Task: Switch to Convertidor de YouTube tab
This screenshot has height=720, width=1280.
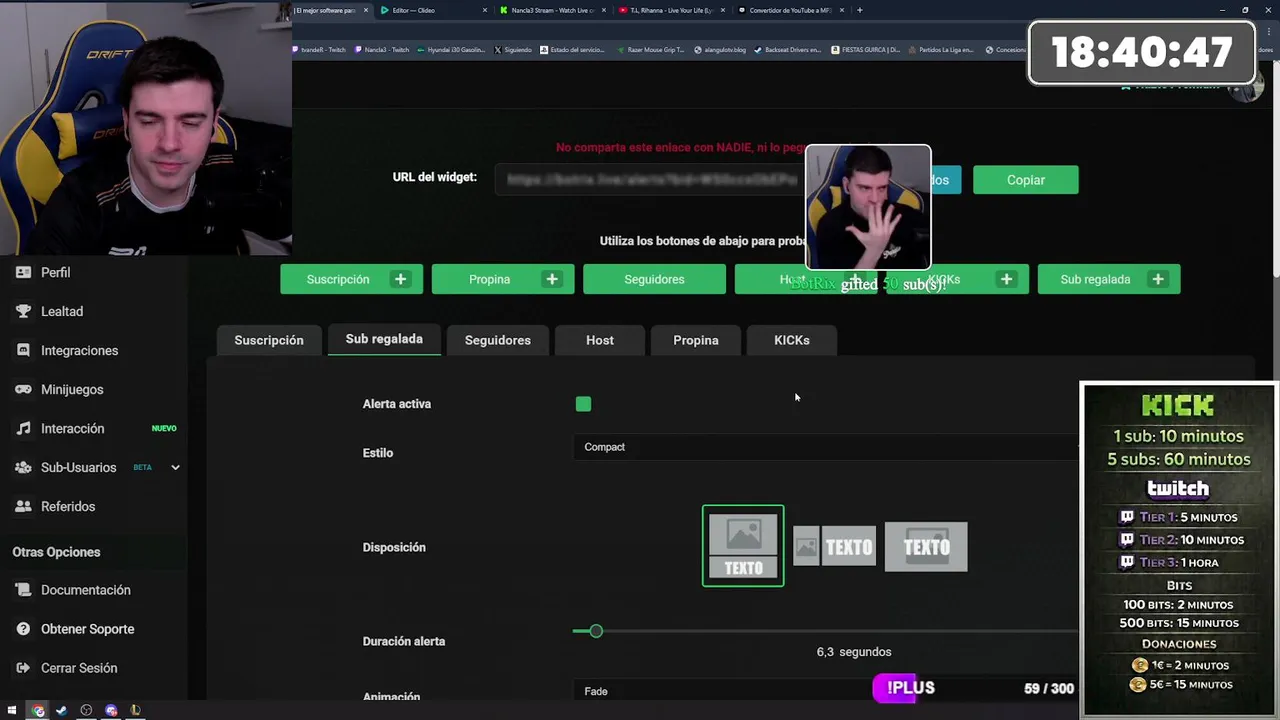Action: [x=790, y=10]
